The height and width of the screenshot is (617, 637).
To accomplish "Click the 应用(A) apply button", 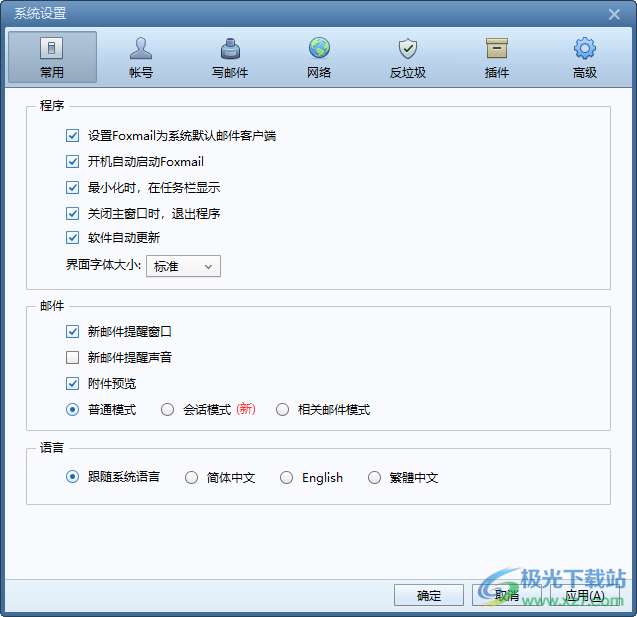I will tap(585, 595).
